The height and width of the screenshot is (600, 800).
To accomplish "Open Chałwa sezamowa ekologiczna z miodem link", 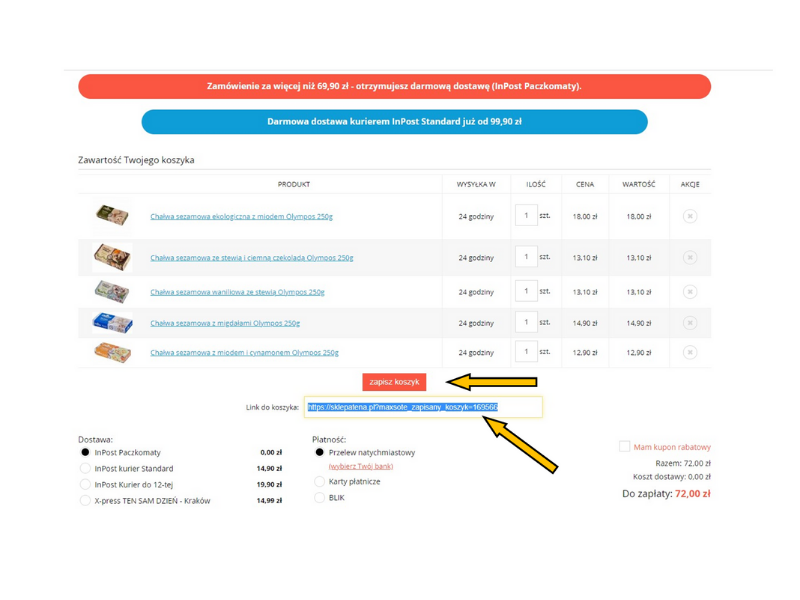I will tap(241, 216).
